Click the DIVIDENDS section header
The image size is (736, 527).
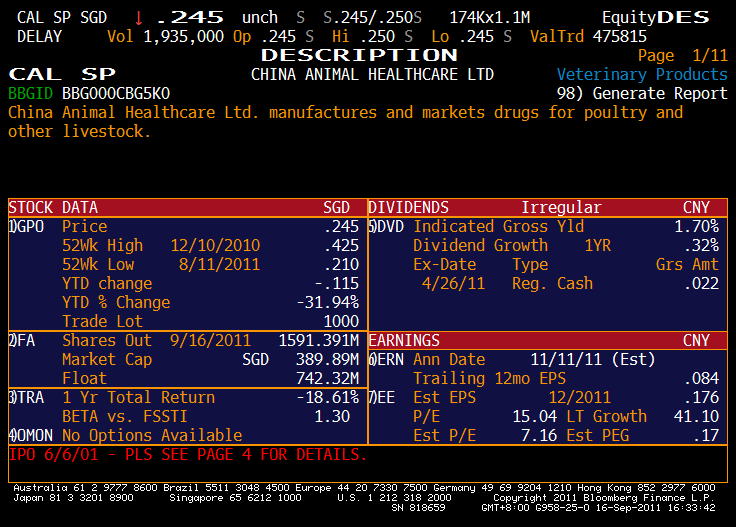click(548, 207)
